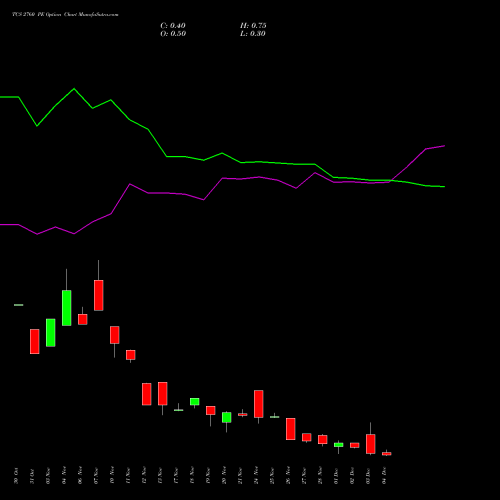Click the low value L: 0.30
This screenshot has height=500, width=500.
253,34
